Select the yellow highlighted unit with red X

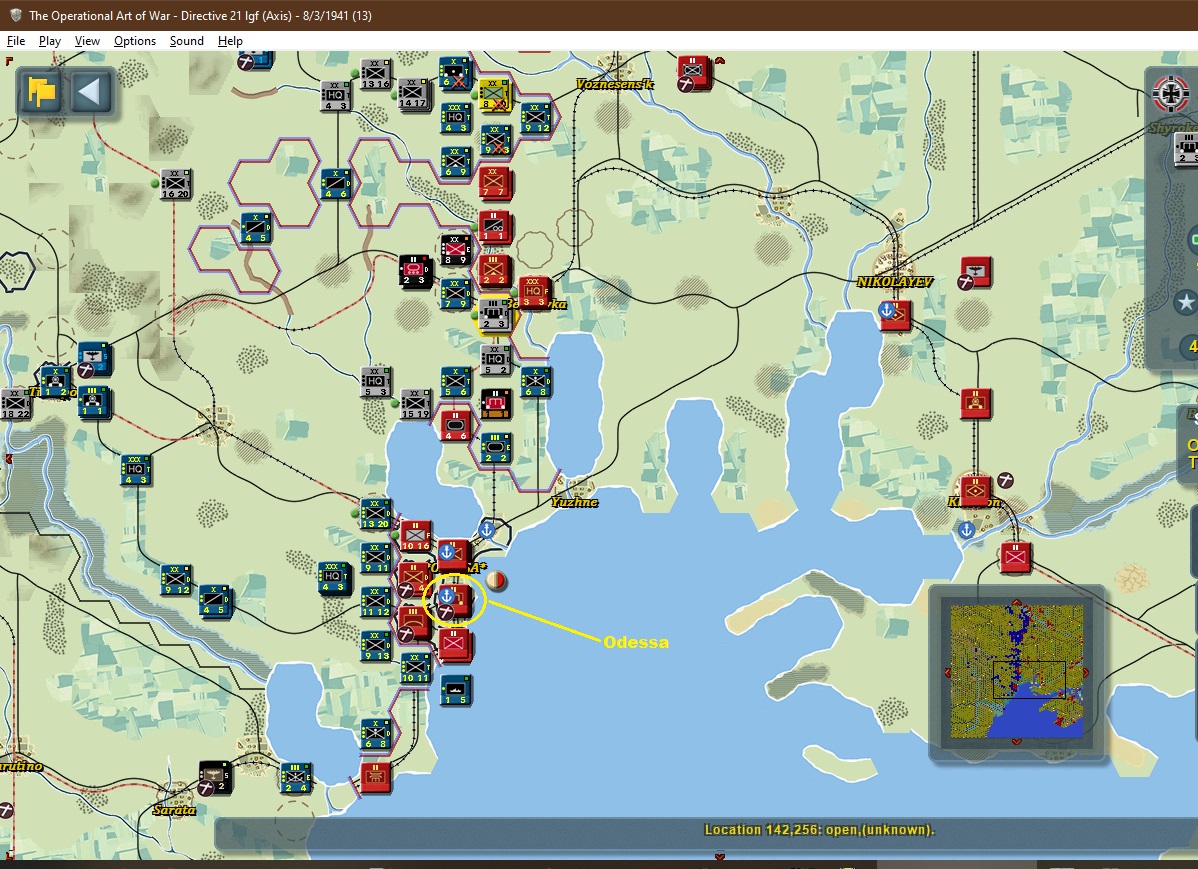click(x=494, y=94)
